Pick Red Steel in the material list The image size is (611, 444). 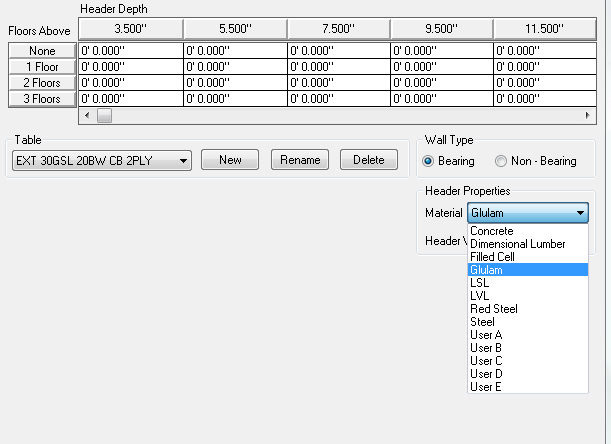493,309
